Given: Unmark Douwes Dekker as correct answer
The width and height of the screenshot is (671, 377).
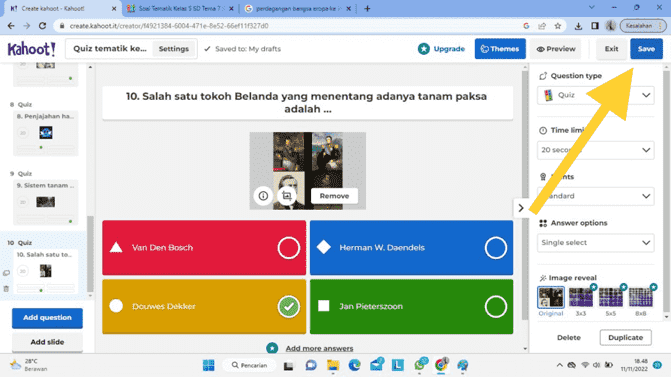Looking at the screenshot, I should click(x=288, y=306).
